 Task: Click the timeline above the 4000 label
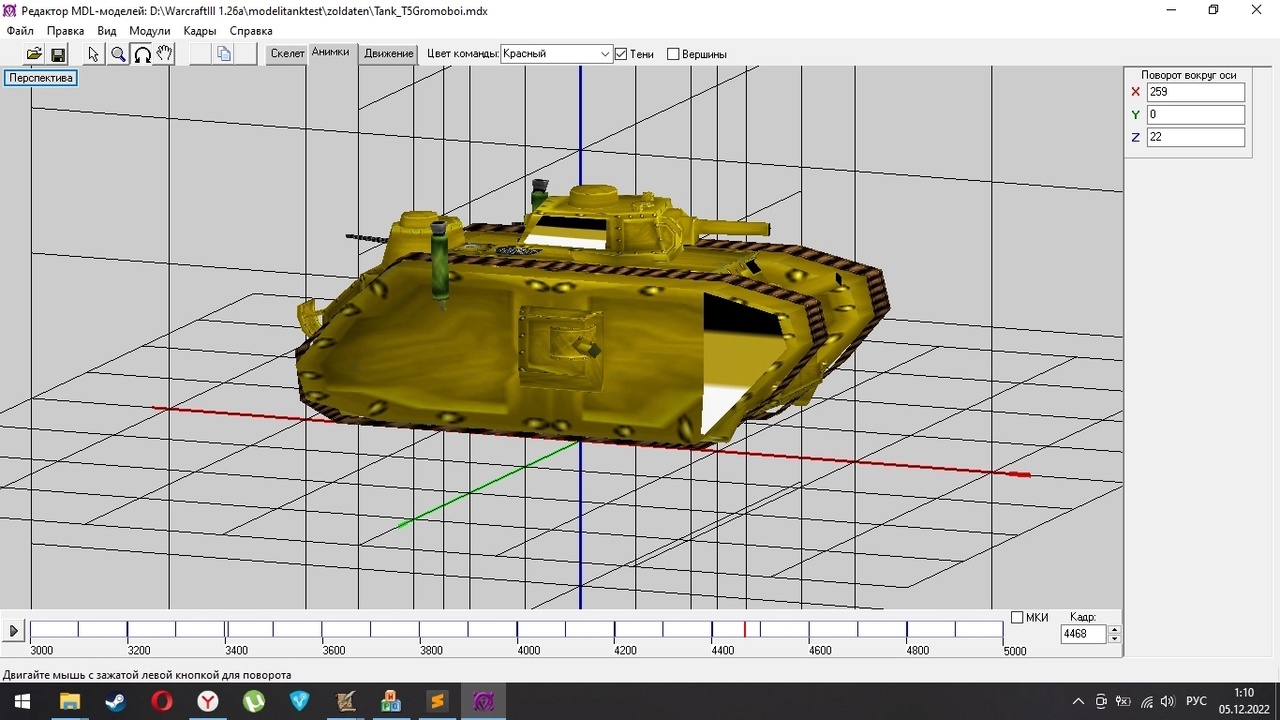(x=517, y=629)
